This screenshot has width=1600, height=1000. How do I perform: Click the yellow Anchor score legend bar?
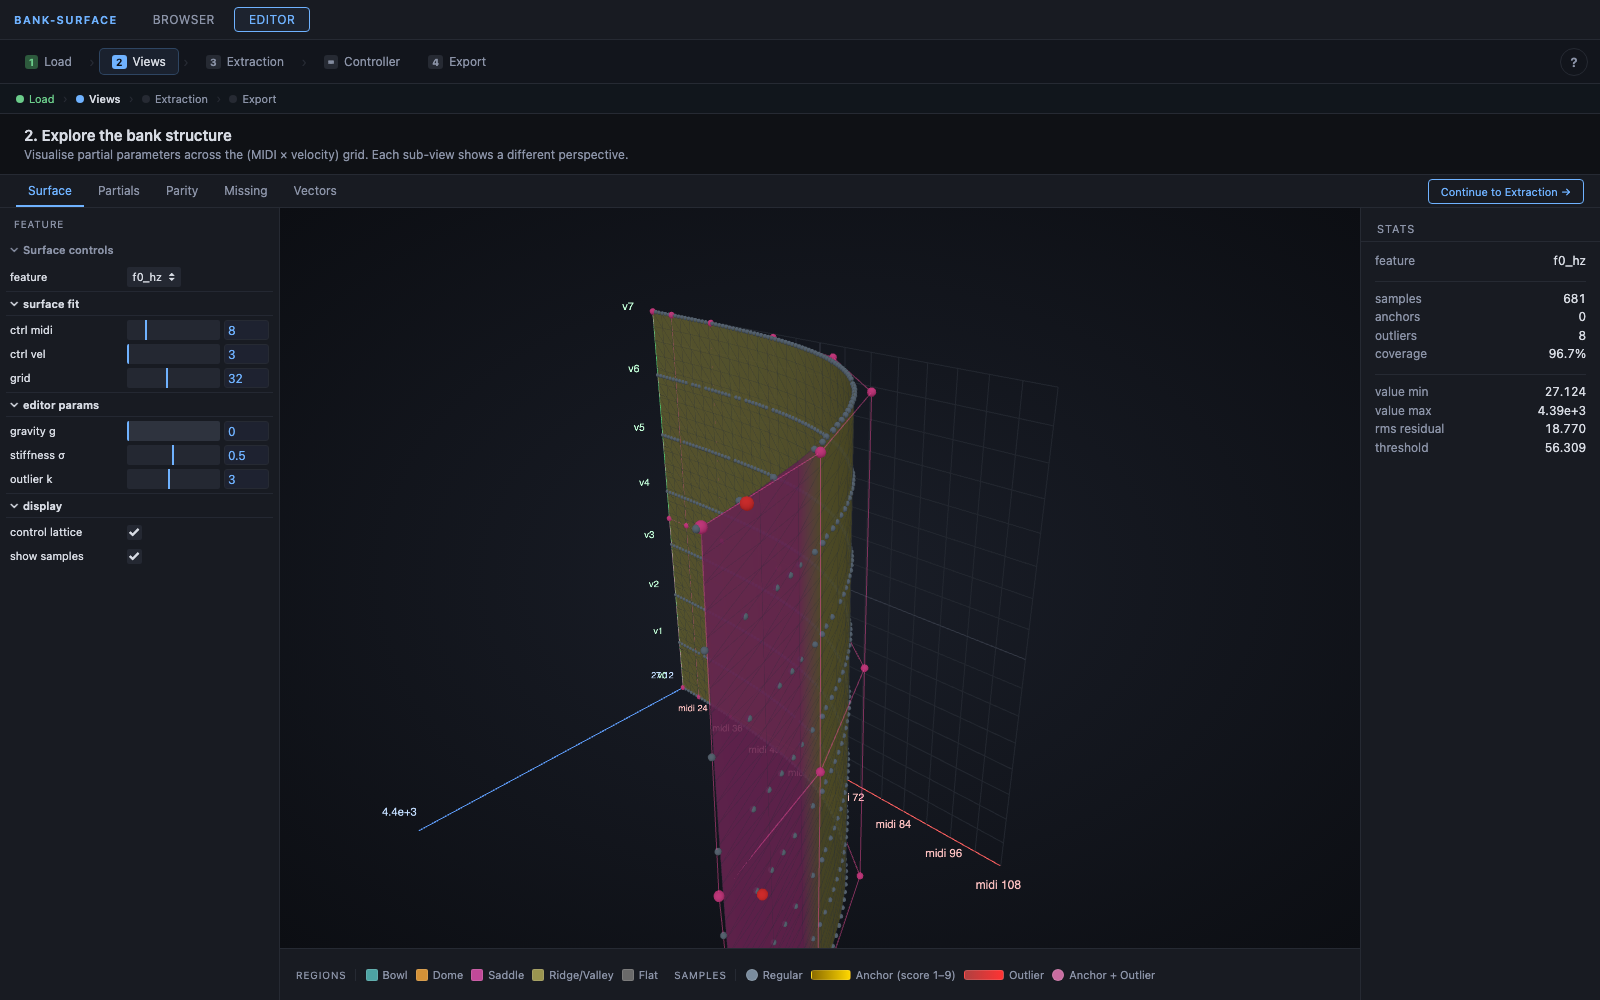pos(831,975)
